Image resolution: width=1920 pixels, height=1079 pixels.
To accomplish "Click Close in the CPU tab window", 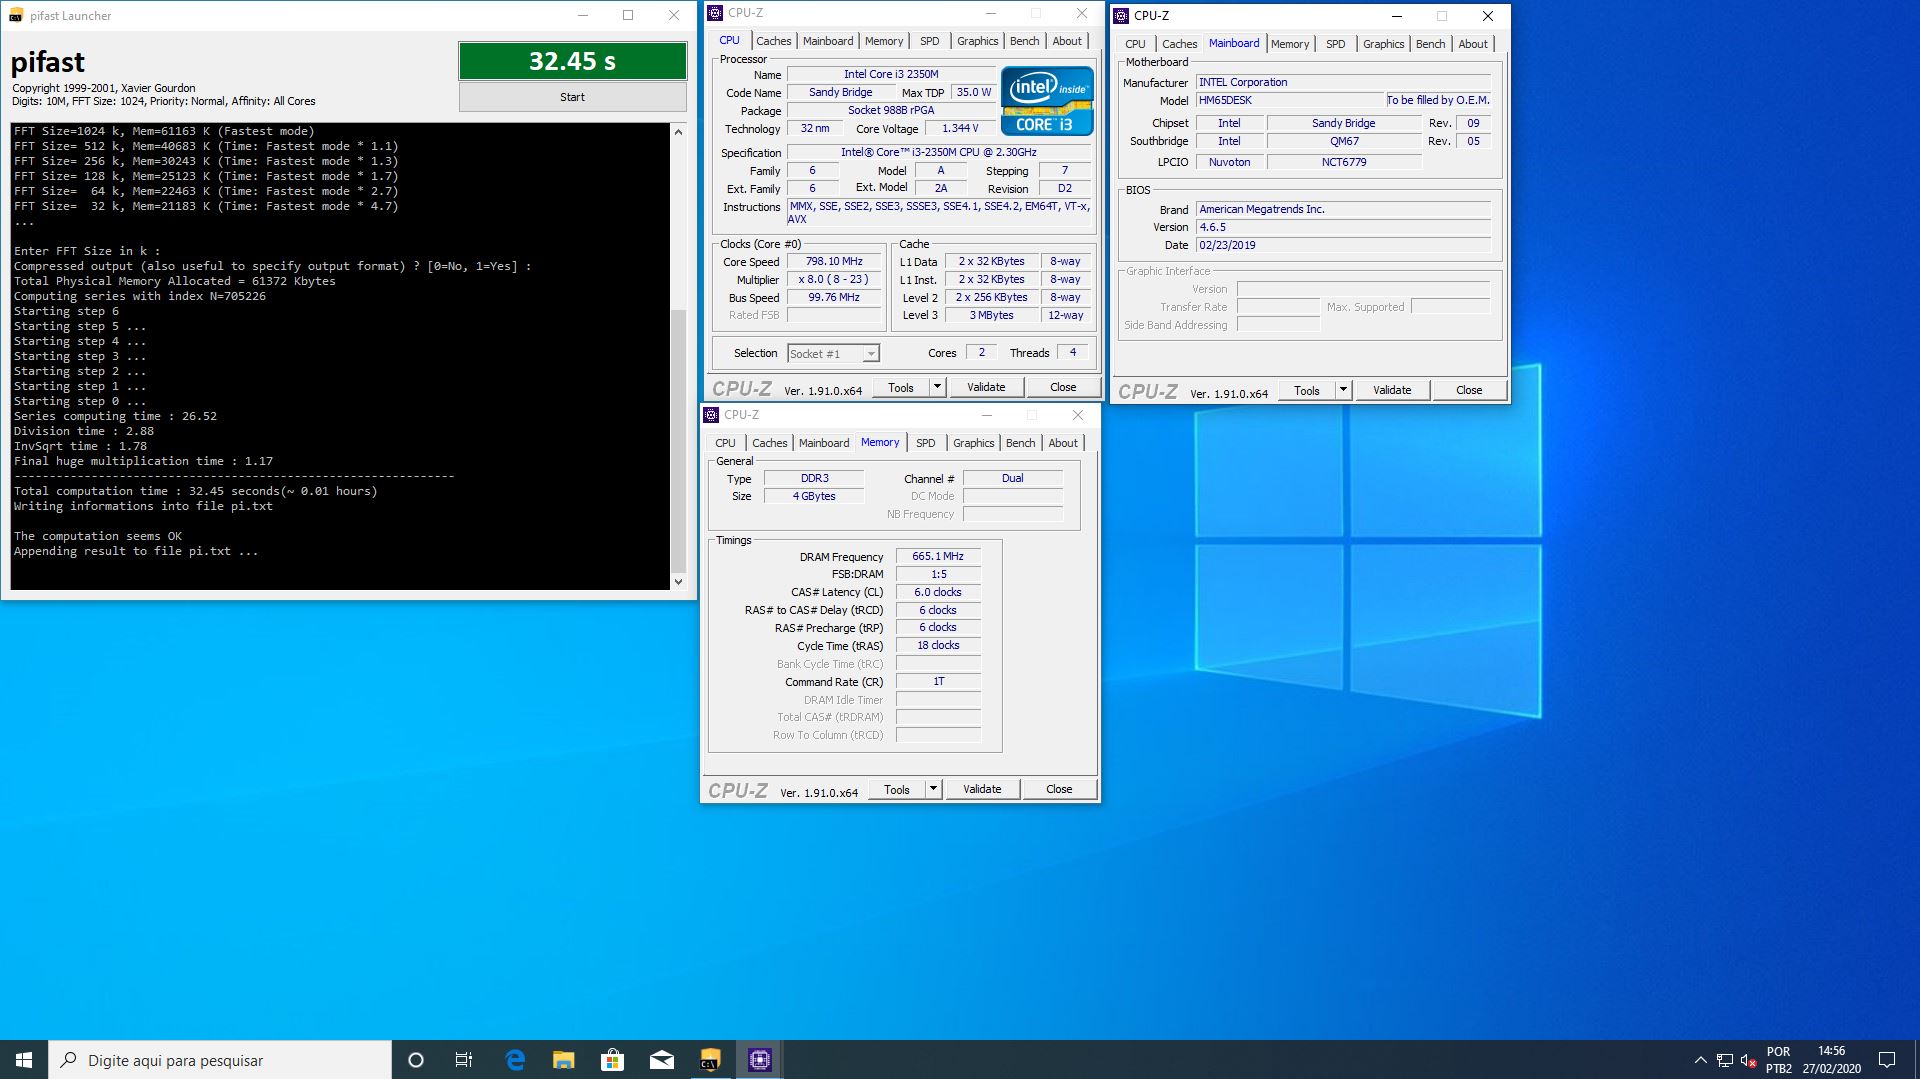I will (1063, 387).
